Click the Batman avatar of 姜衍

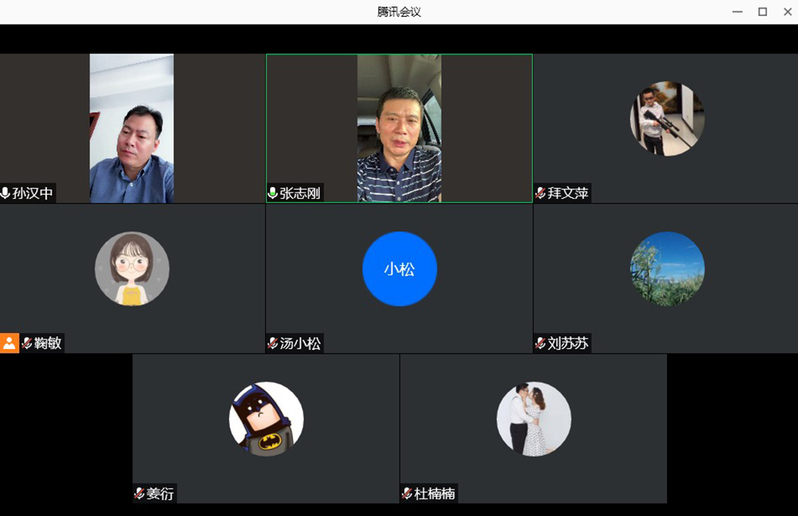click(x=266, y=419)
